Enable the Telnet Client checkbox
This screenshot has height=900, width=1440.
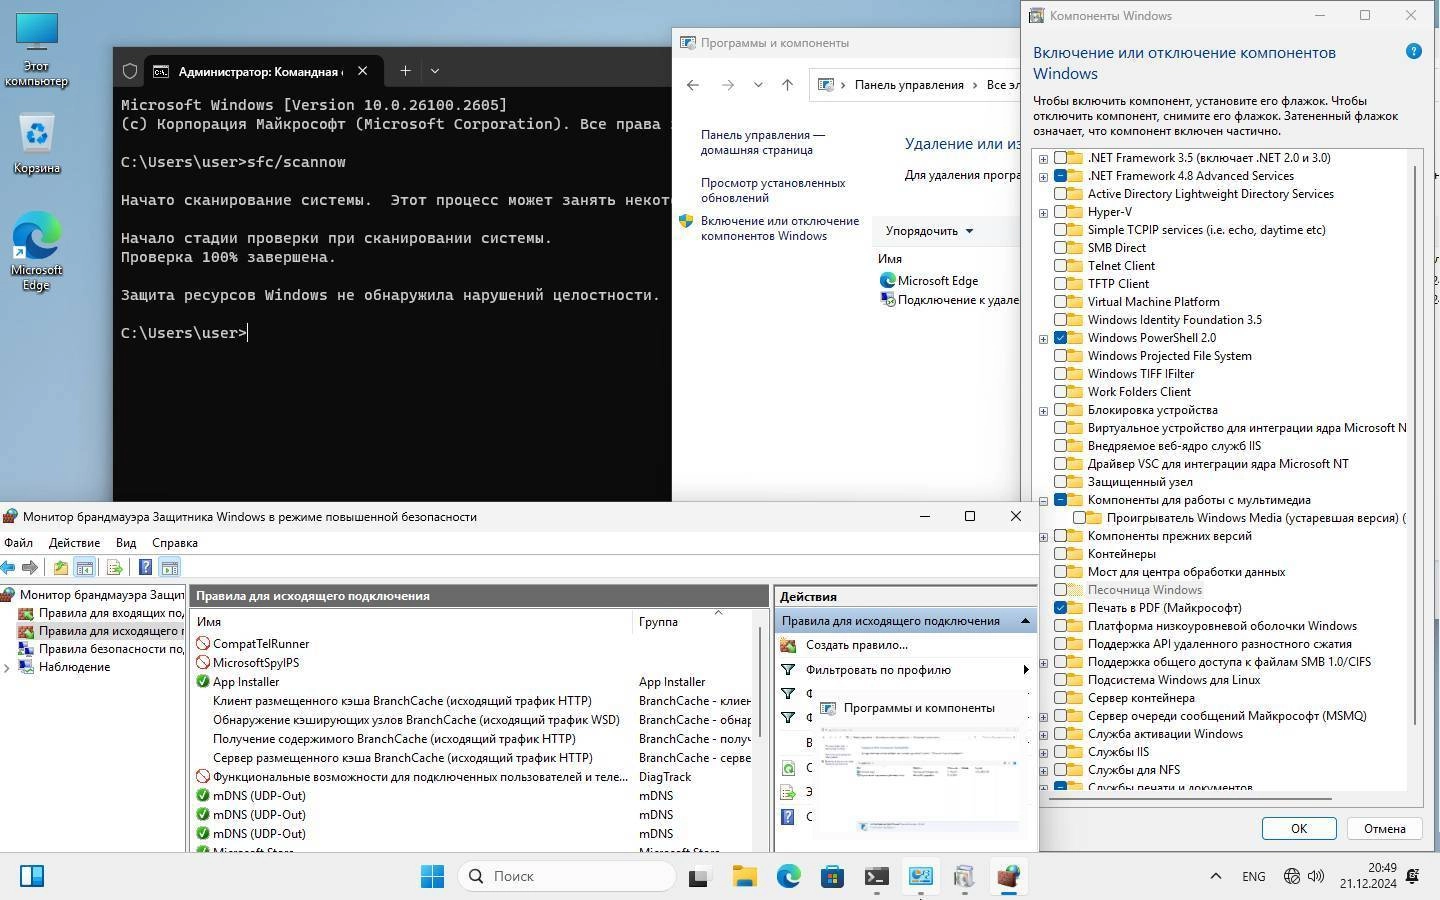point(1061,266)
